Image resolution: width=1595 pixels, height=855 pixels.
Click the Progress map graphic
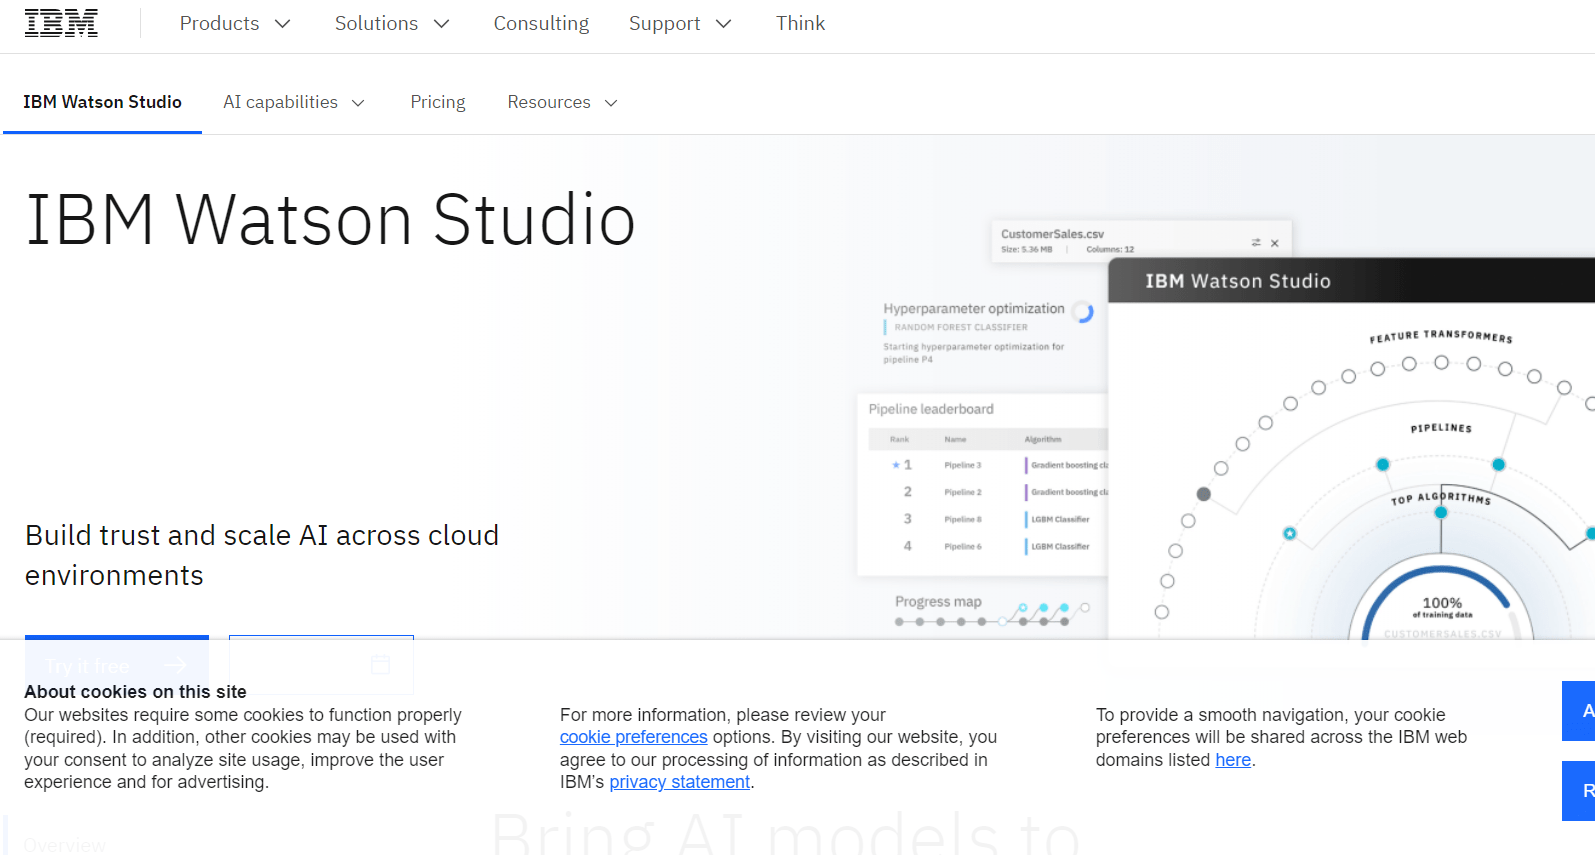992,614
